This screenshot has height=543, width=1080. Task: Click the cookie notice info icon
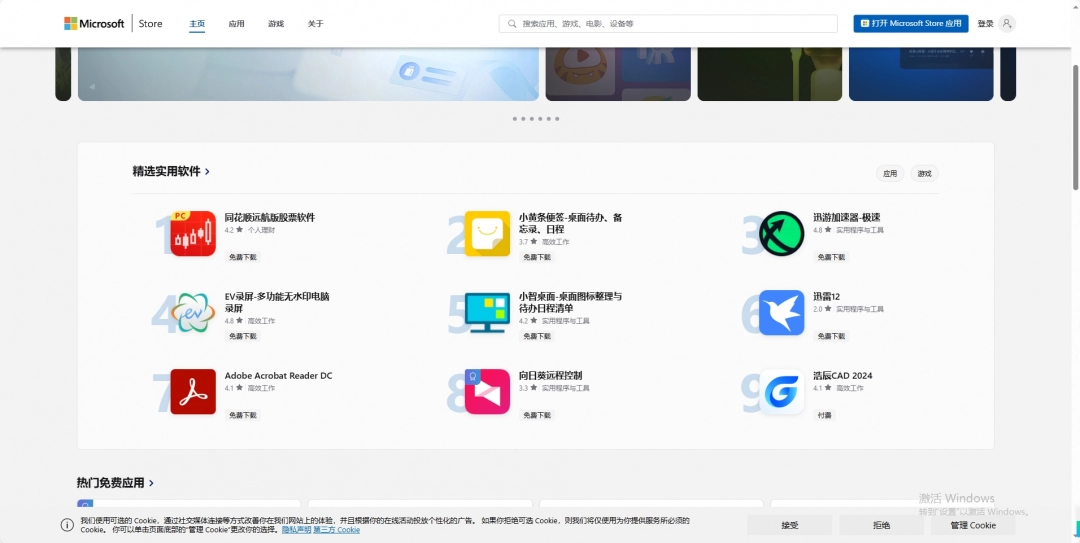tap(67, 525)
